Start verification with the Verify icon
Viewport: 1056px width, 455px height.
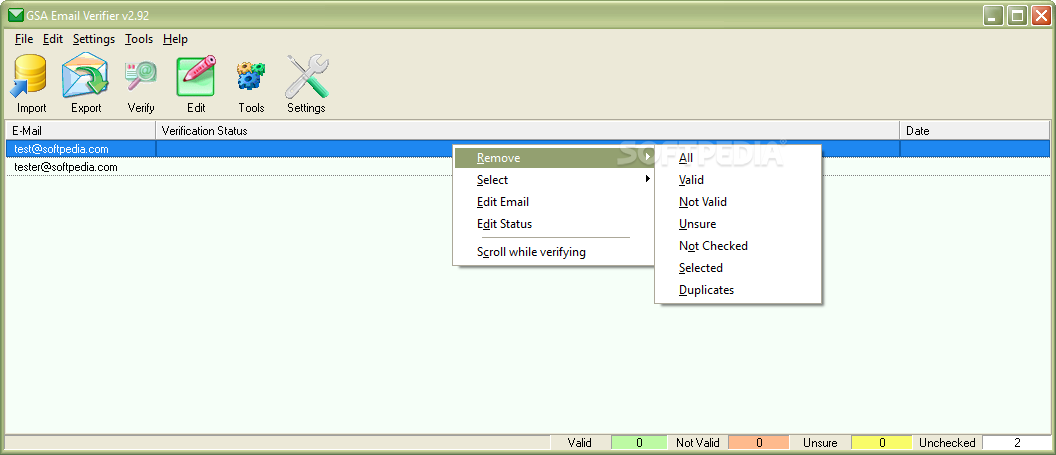pos(141,77)
